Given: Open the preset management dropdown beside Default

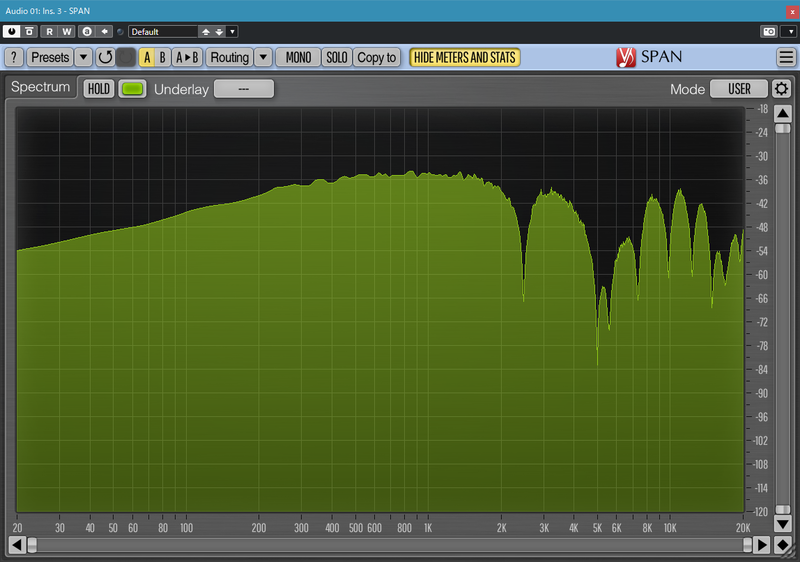Looking at the screenshot, I should coord(232,32).
